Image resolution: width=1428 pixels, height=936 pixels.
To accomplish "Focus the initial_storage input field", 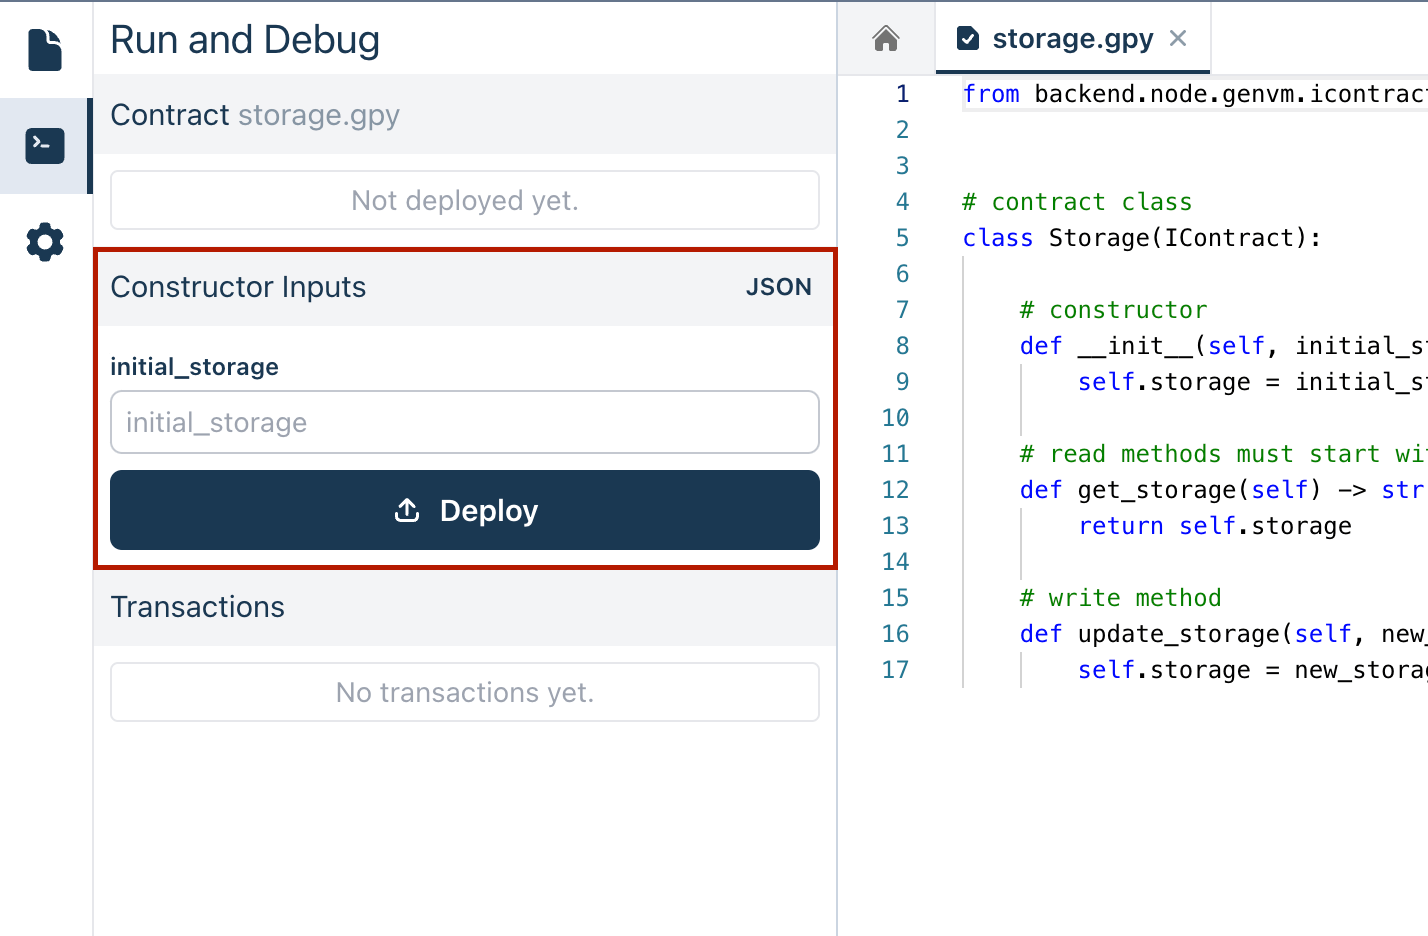I will pos(465,422).
